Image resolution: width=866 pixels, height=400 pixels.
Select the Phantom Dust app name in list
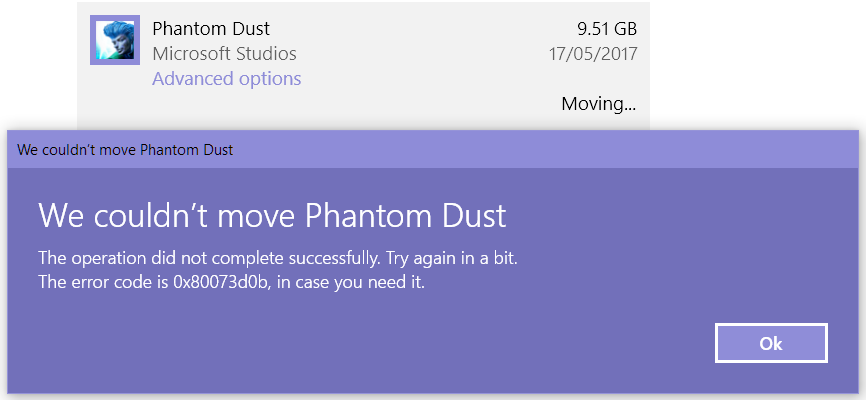[x=211, y=28]
